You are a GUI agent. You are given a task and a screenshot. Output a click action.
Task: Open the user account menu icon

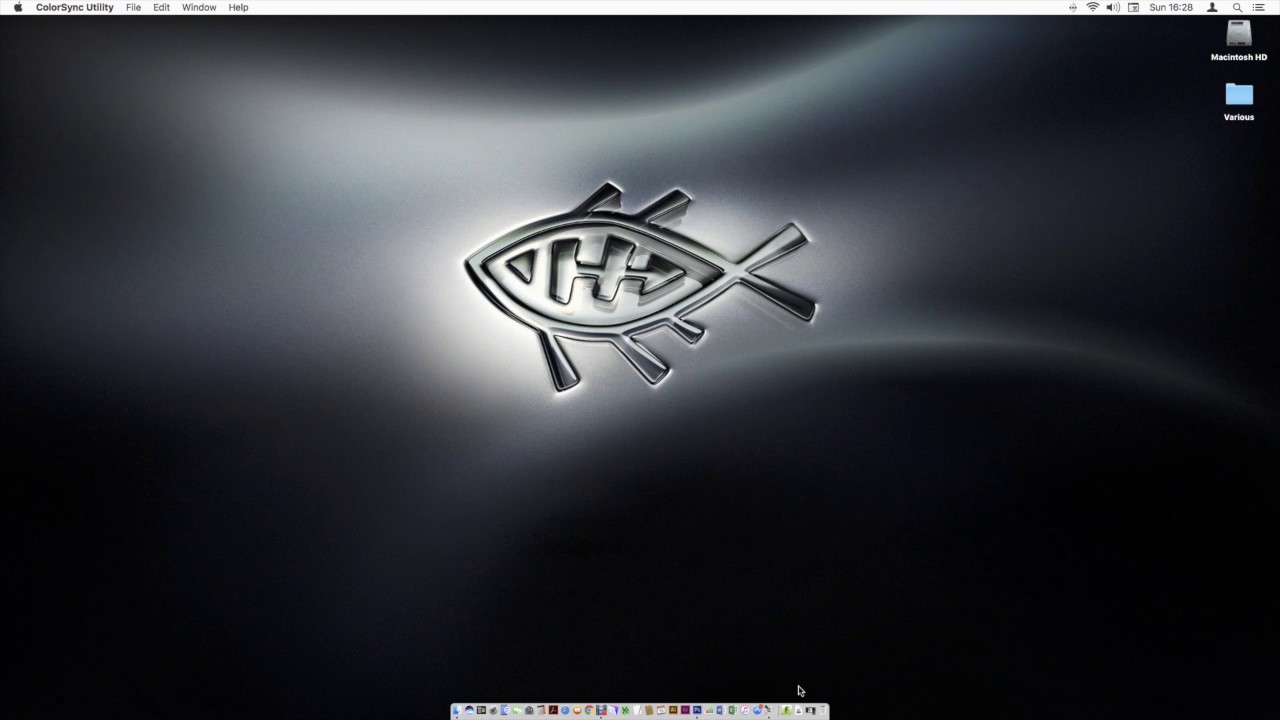(x=1212, y=7)
